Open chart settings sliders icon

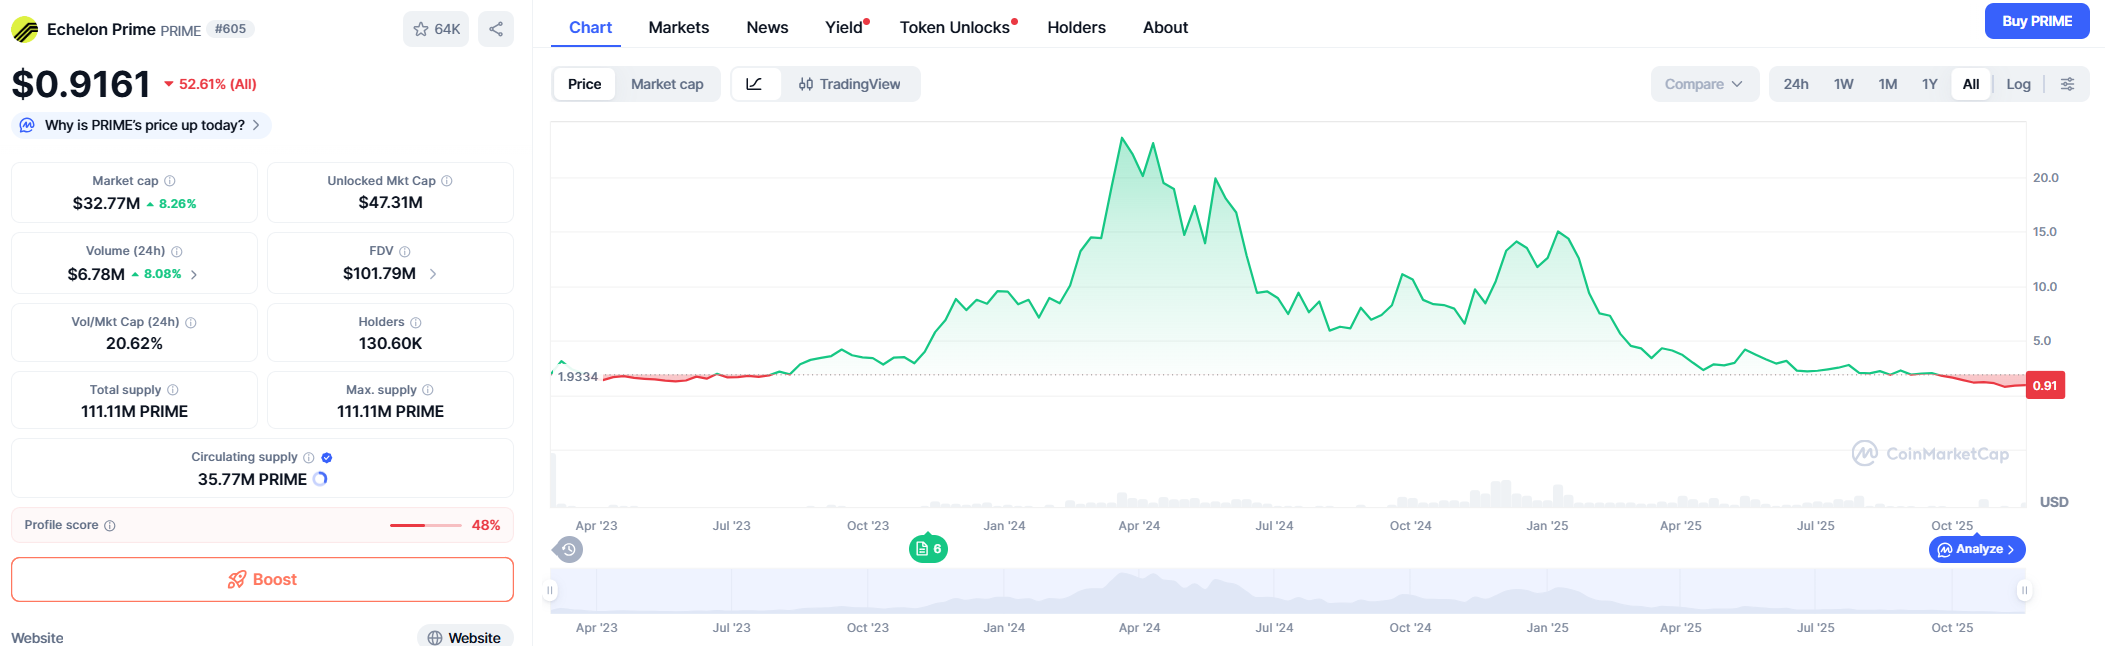coord(2067,84)
